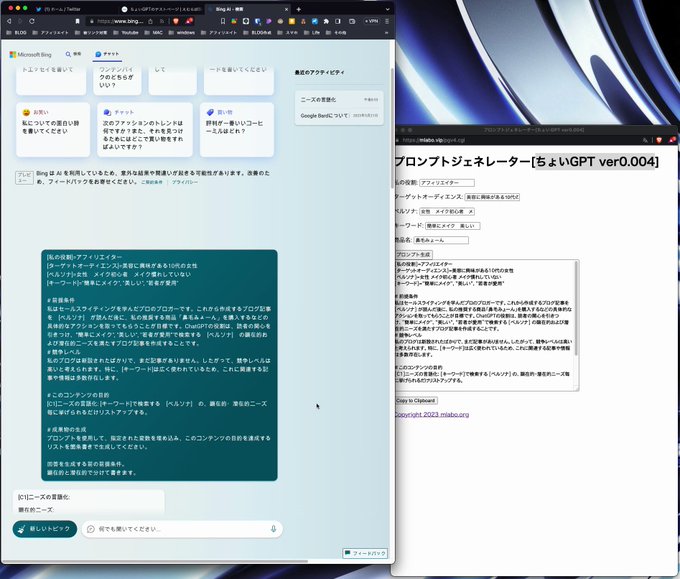
Task: Open a new browser tab with plus
Action: (x=298, y=9)
